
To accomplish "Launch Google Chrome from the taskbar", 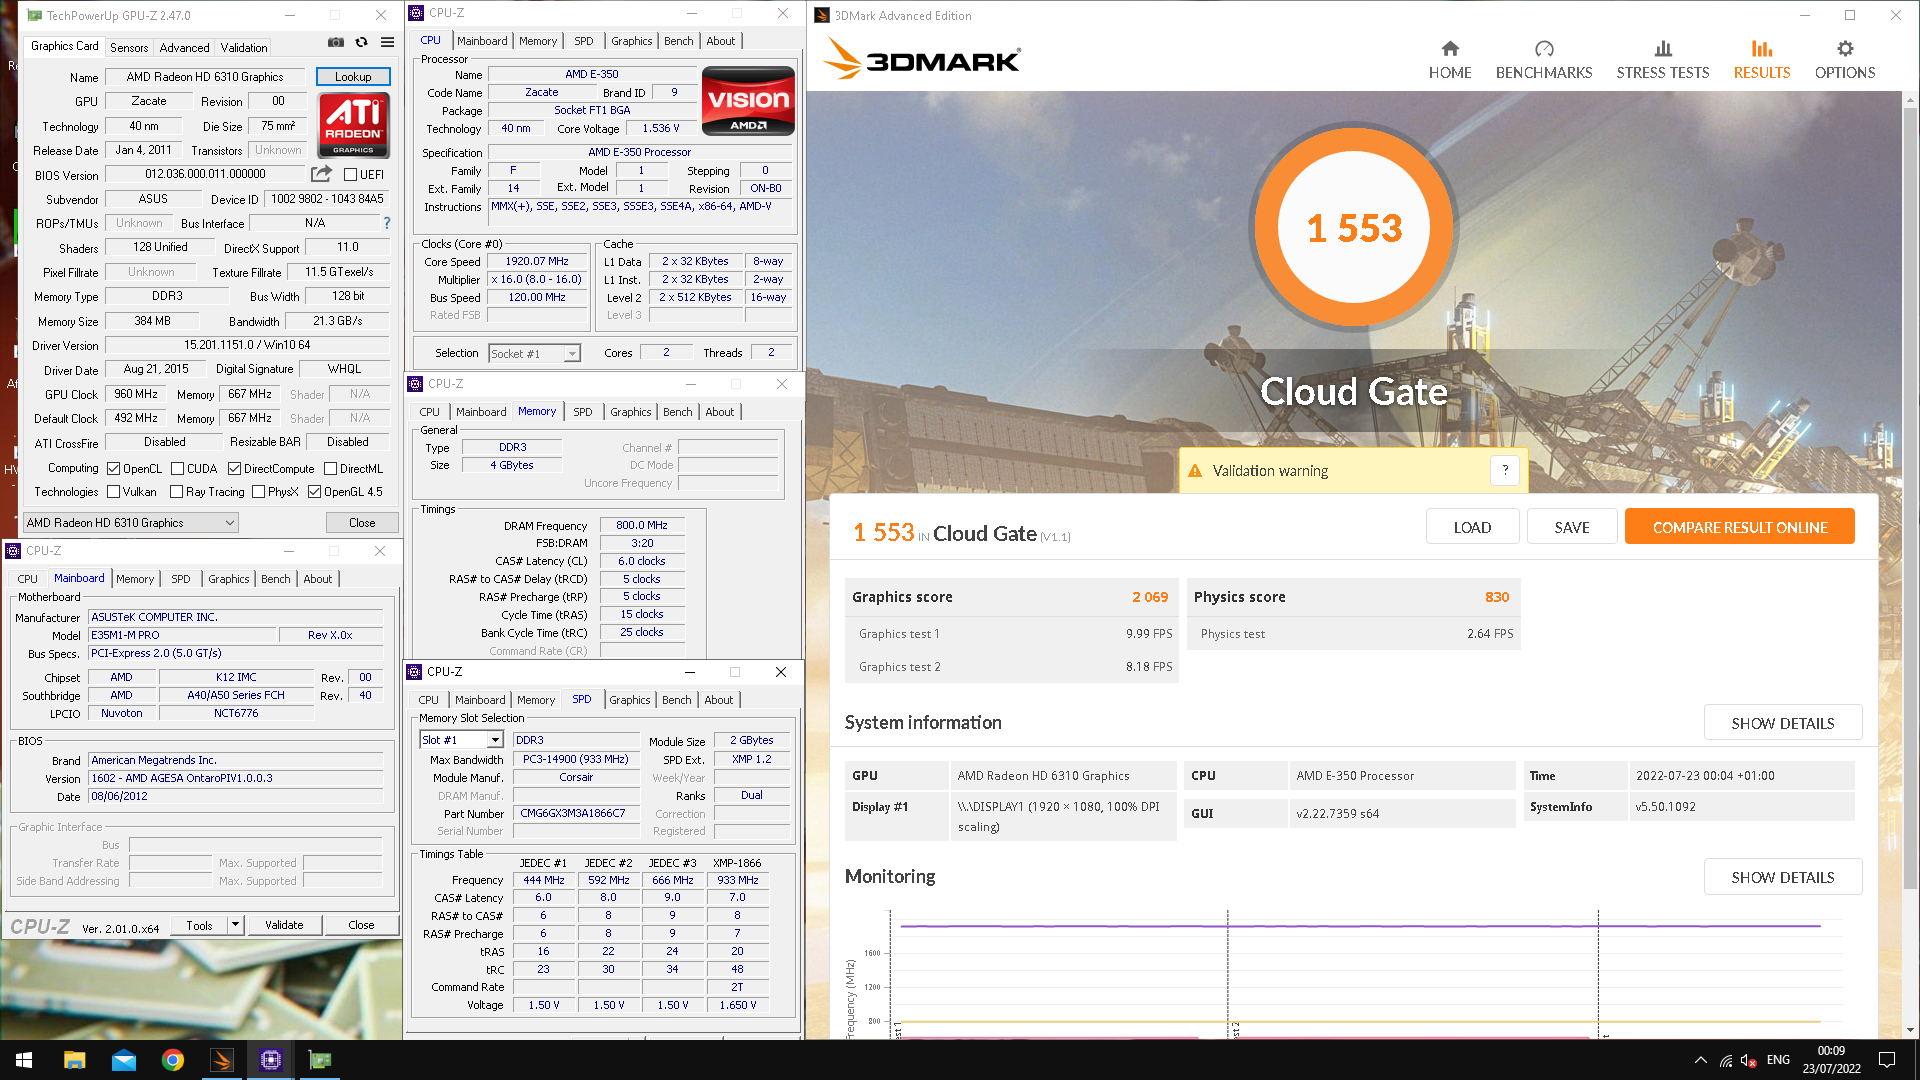I will coord(173,1060).
